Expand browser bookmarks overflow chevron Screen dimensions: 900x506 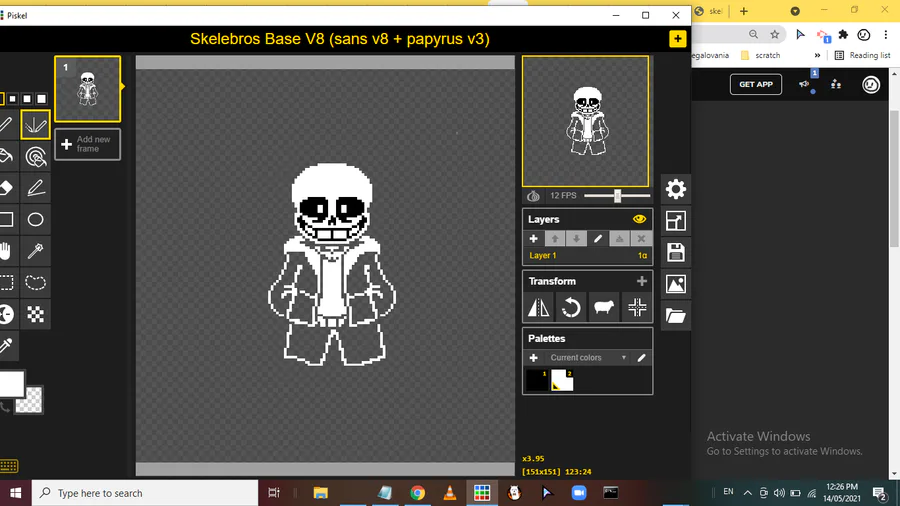tap(817, 56)
